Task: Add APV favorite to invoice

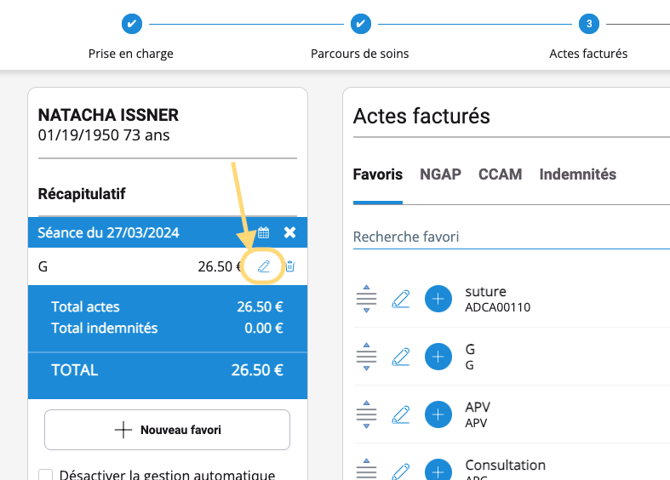Action: [438, 415]
